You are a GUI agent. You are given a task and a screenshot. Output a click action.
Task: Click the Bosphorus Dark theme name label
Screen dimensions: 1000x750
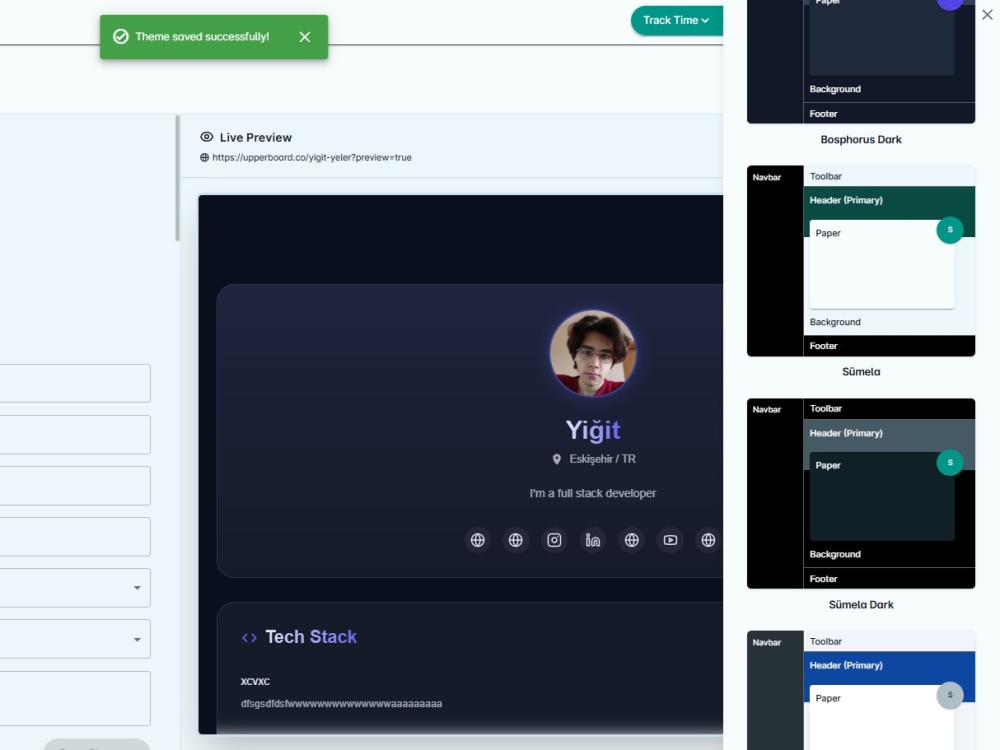coord(861,140)
